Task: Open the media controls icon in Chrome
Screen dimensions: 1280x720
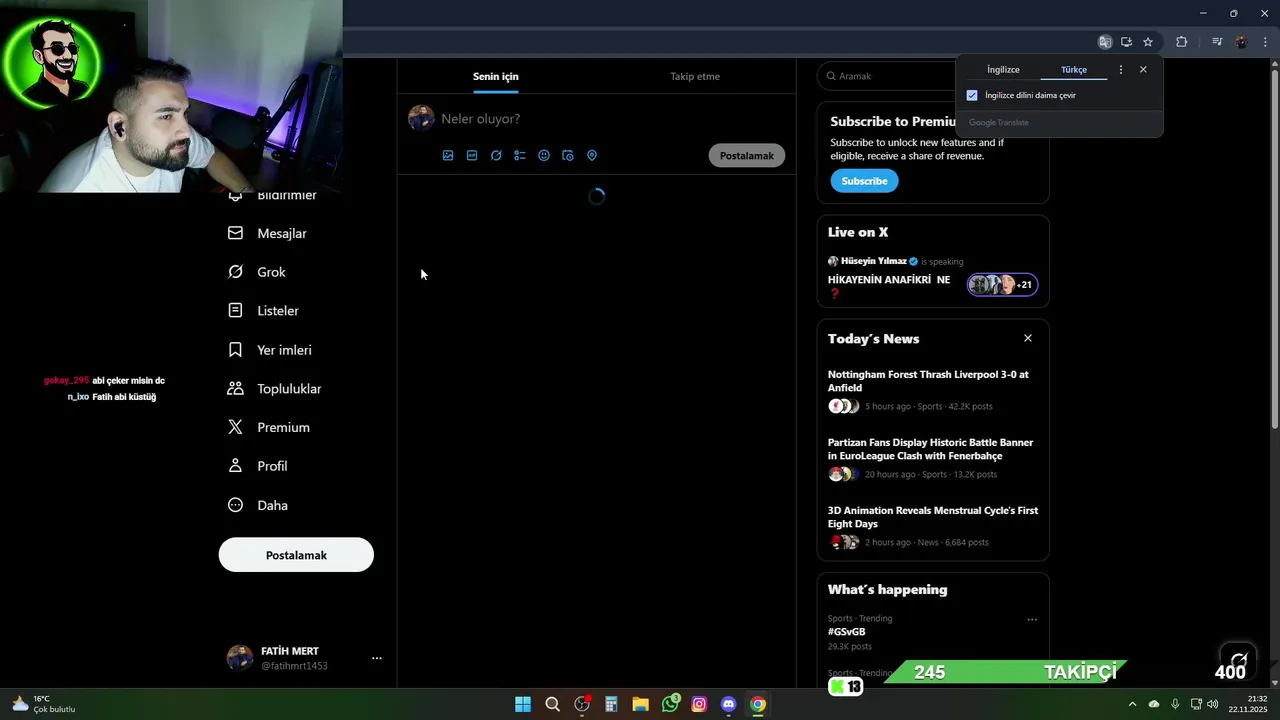Action: (1217, 42)
